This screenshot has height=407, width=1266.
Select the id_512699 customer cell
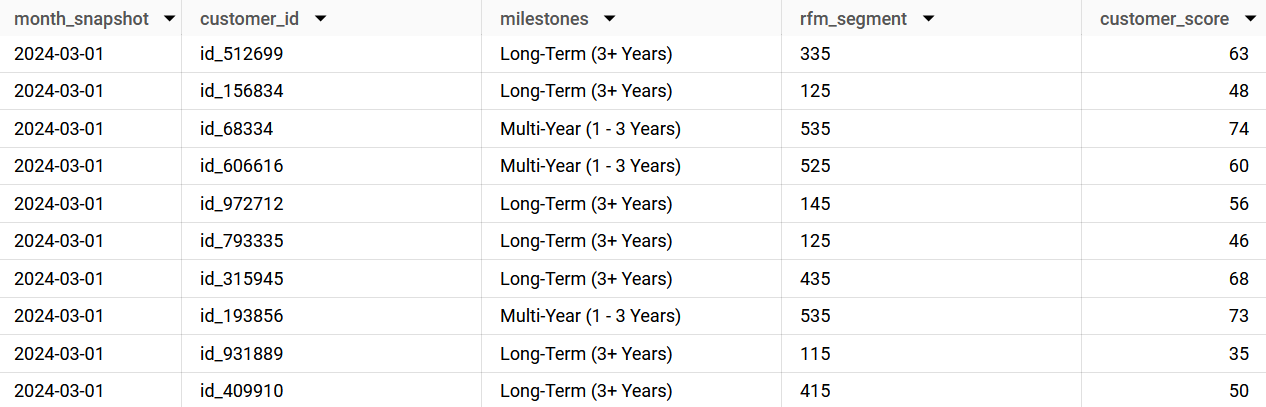[242, 54]
